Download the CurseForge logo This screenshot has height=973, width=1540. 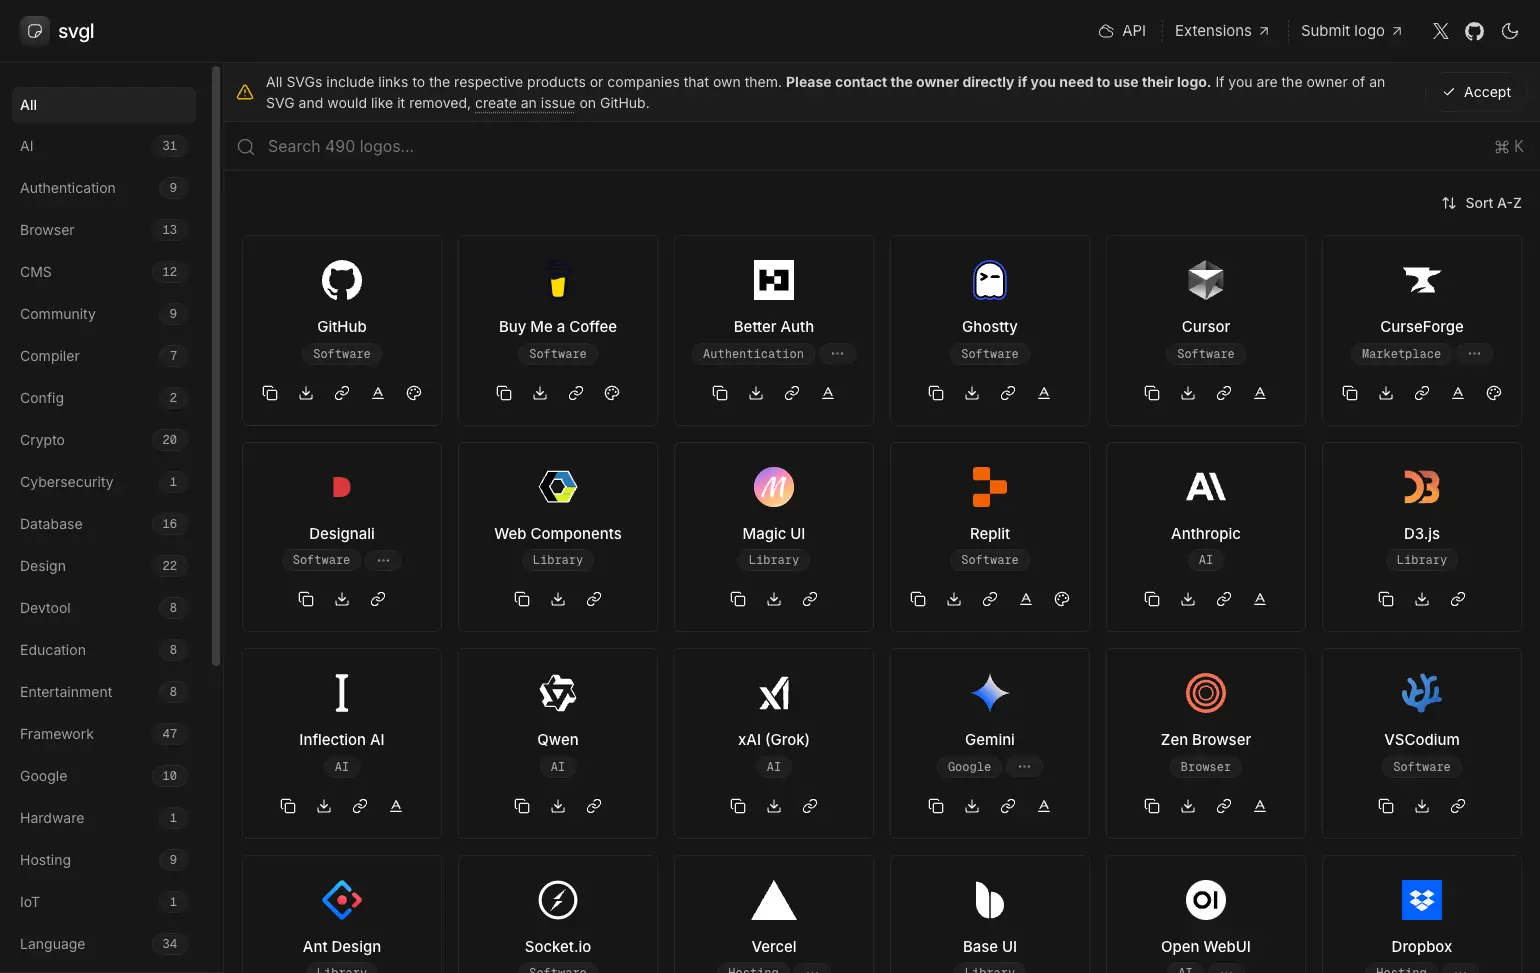tap(1386, 393)
